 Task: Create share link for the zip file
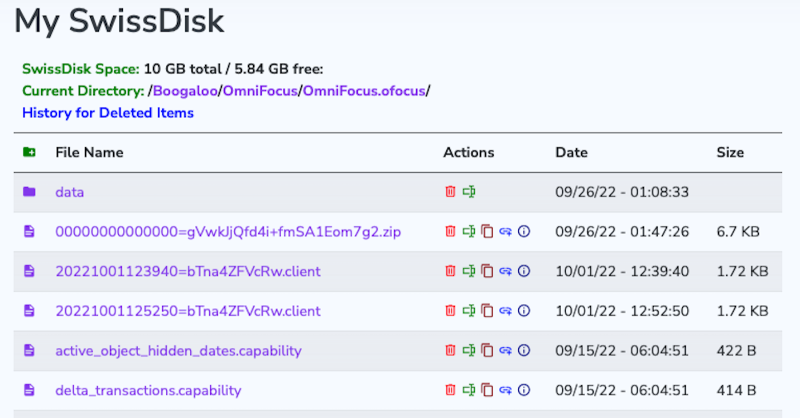(505, 232)
